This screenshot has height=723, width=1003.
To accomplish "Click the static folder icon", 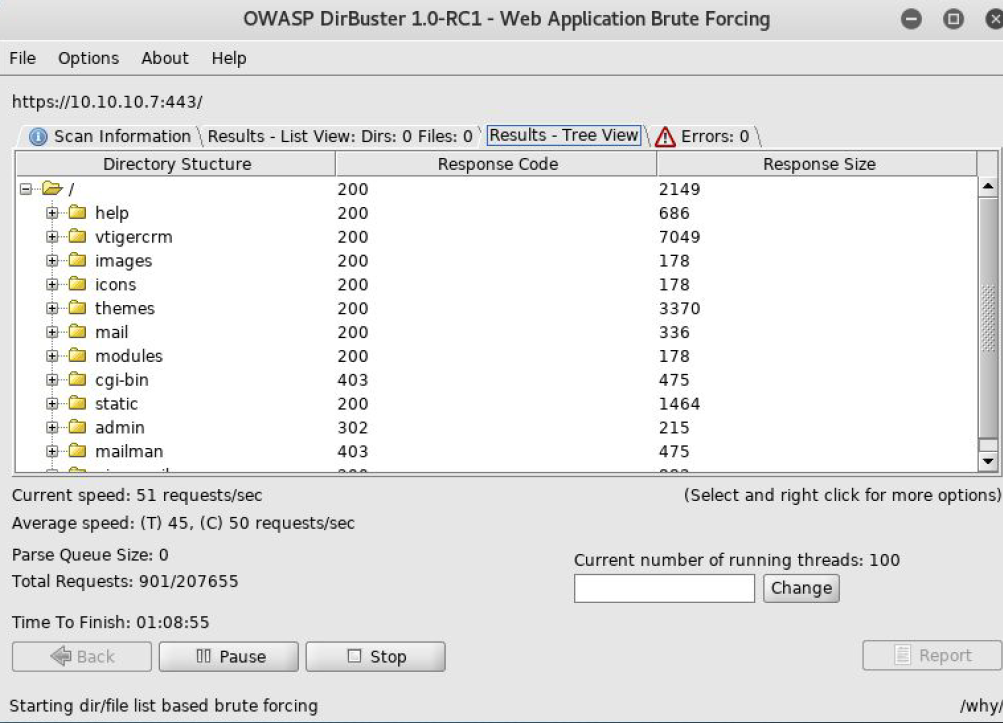I will (77, 404).
